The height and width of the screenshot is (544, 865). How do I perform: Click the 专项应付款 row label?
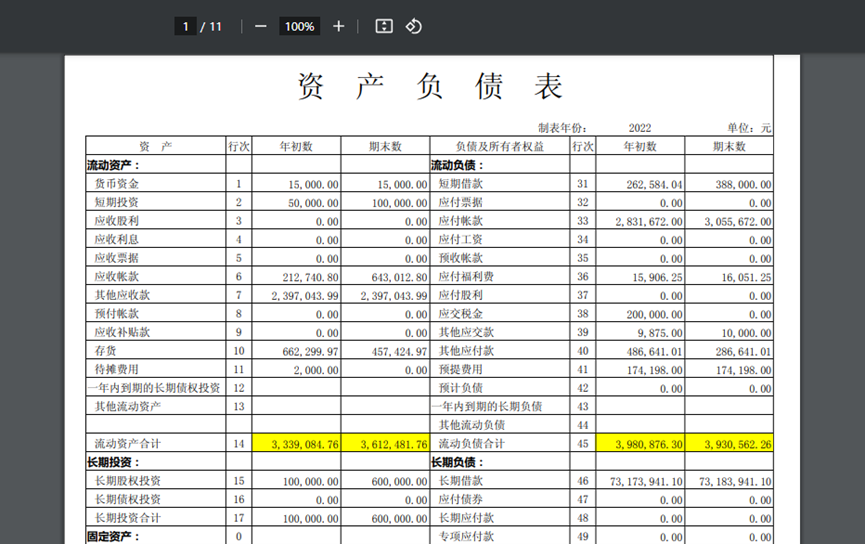(466, 536)
